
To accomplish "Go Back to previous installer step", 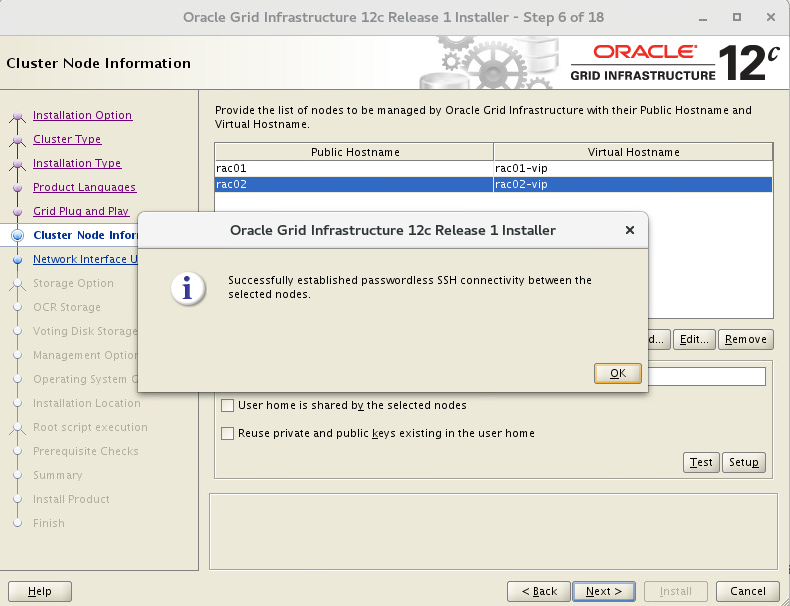I will point(539,591).
